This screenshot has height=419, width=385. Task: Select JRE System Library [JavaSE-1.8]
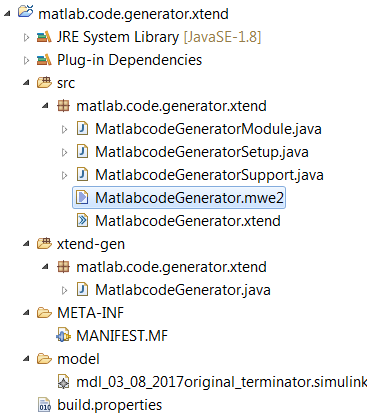tap(159, 37)
